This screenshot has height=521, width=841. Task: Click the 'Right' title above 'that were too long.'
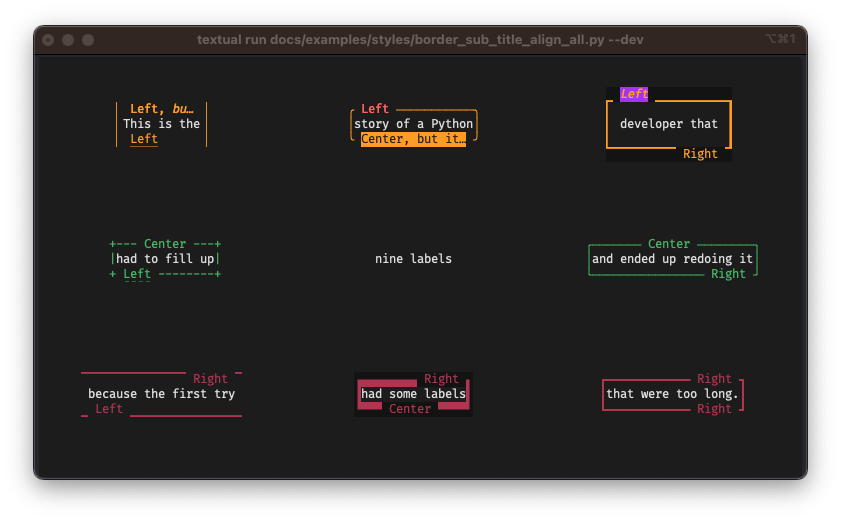pos(714,379)
